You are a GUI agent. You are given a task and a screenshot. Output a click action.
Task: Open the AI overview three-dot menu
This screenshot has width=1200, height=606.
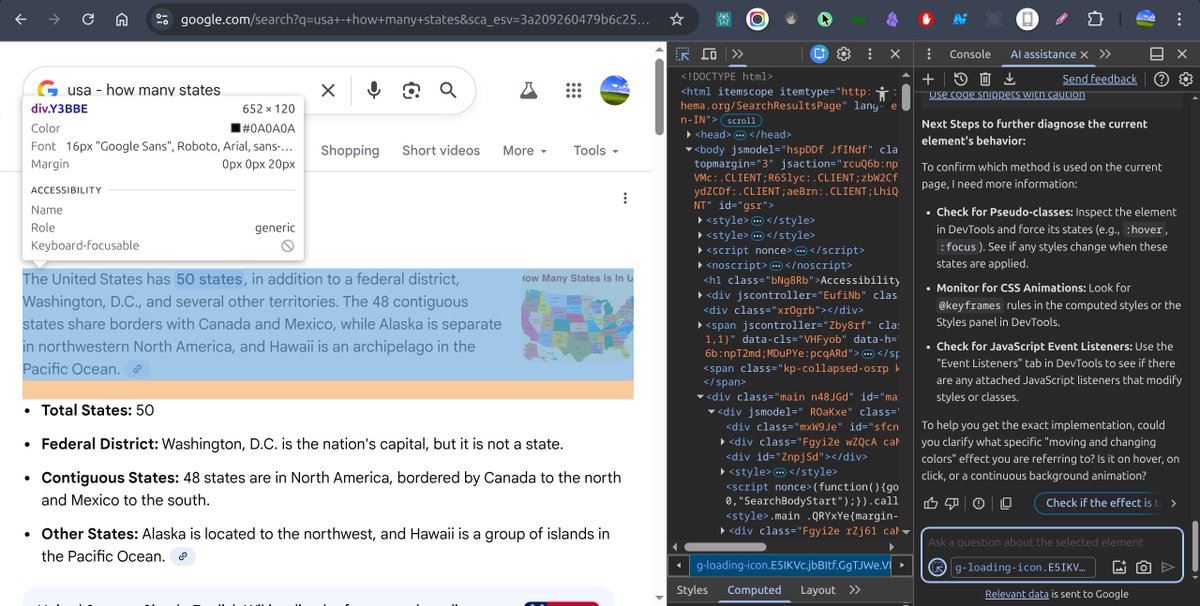click(x=625, y=199)
